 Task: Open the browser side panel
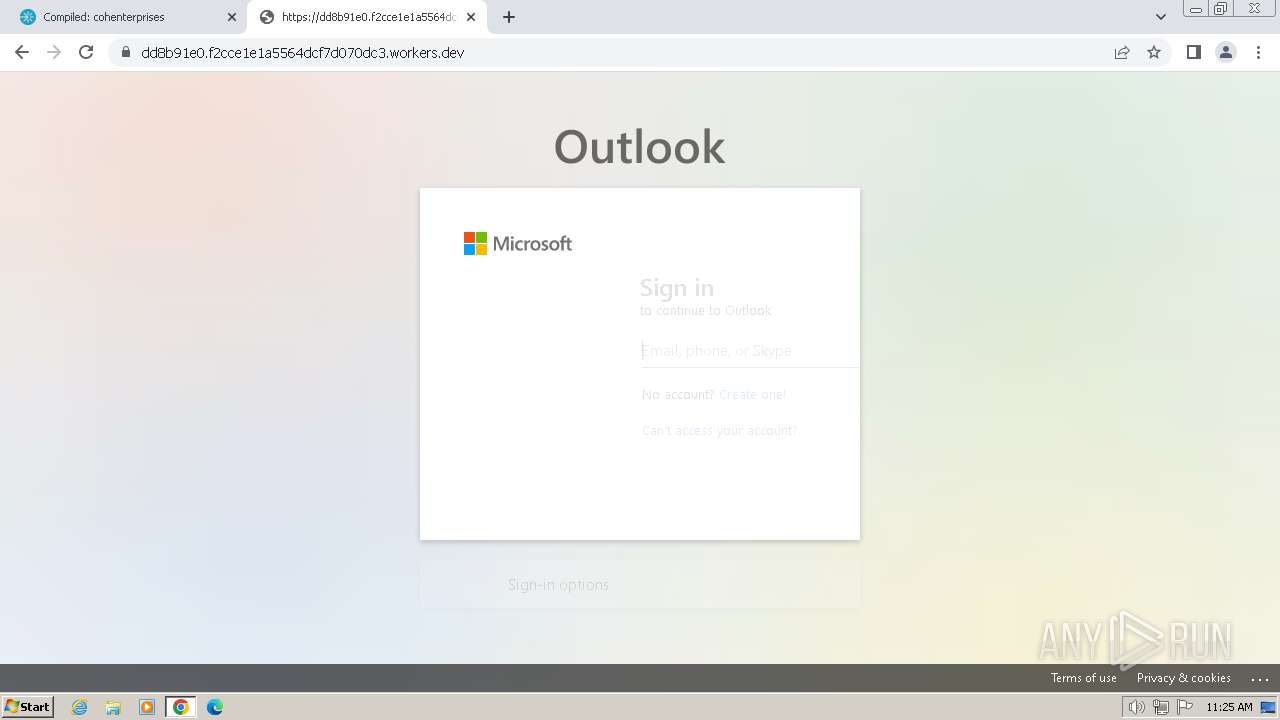[x=1193, y=52]
